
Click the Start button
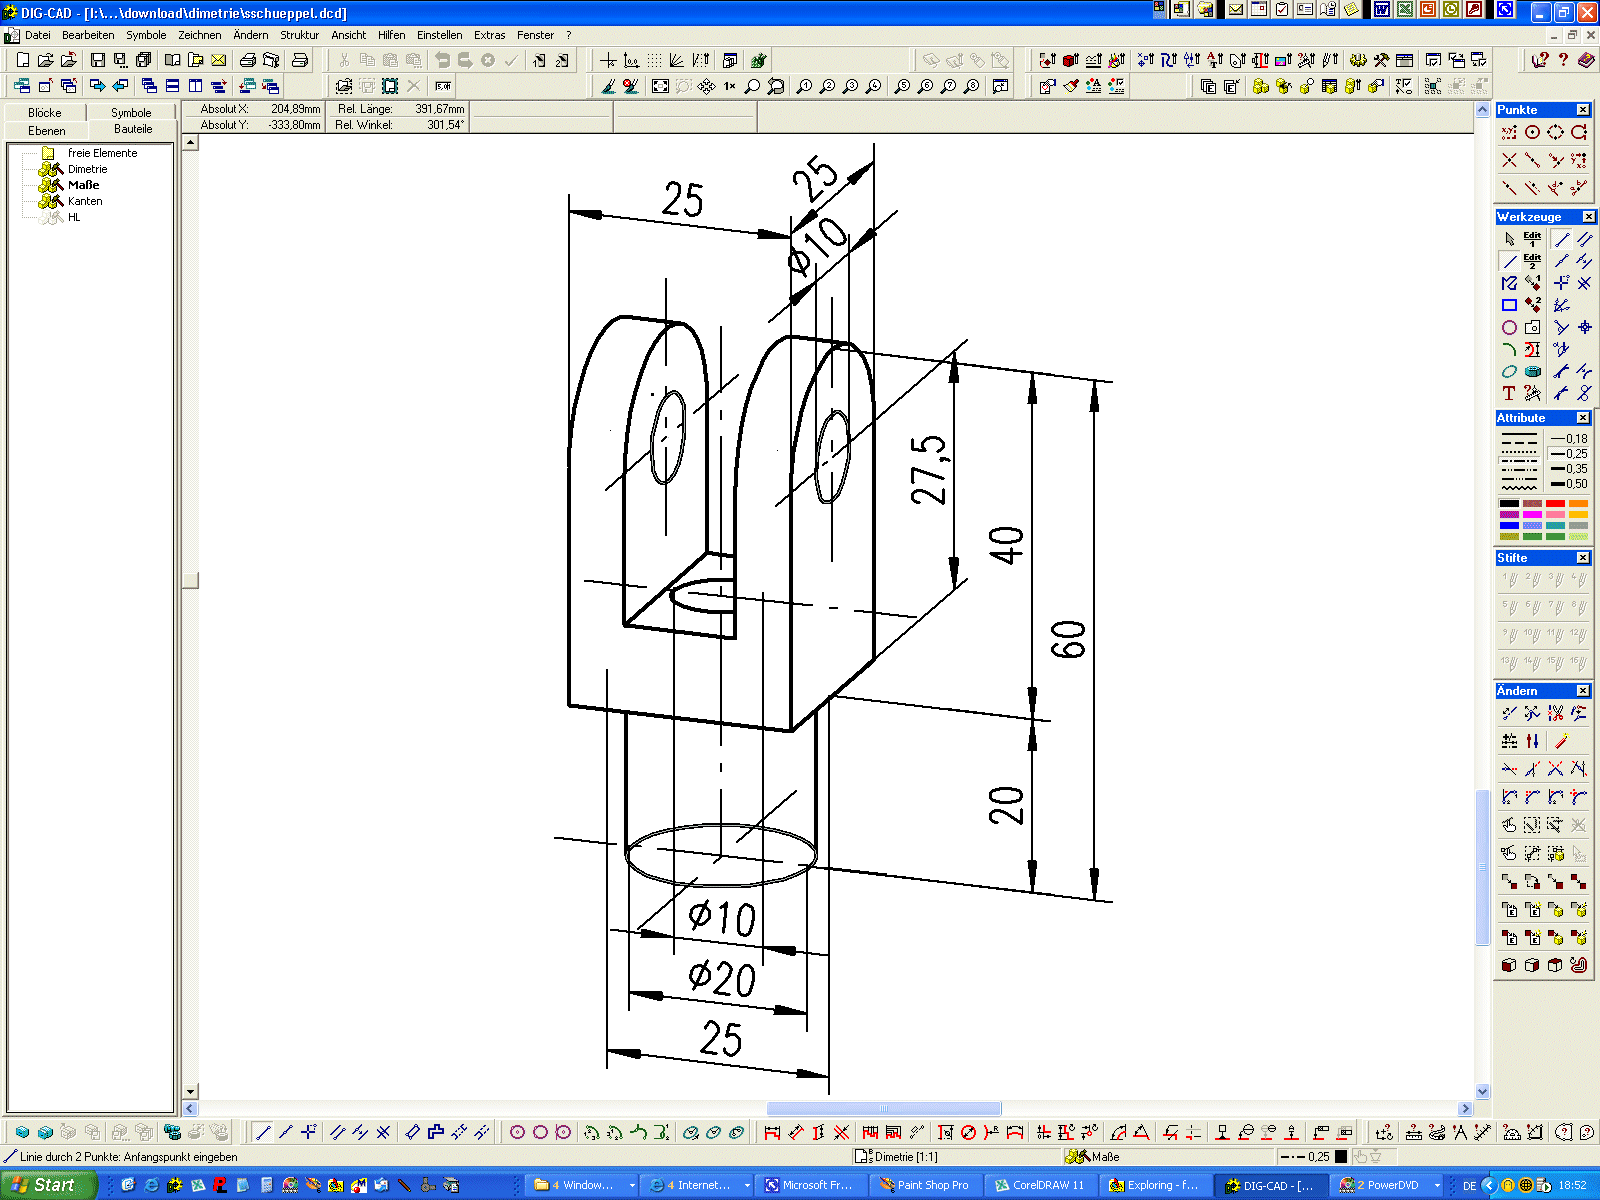48,1185
